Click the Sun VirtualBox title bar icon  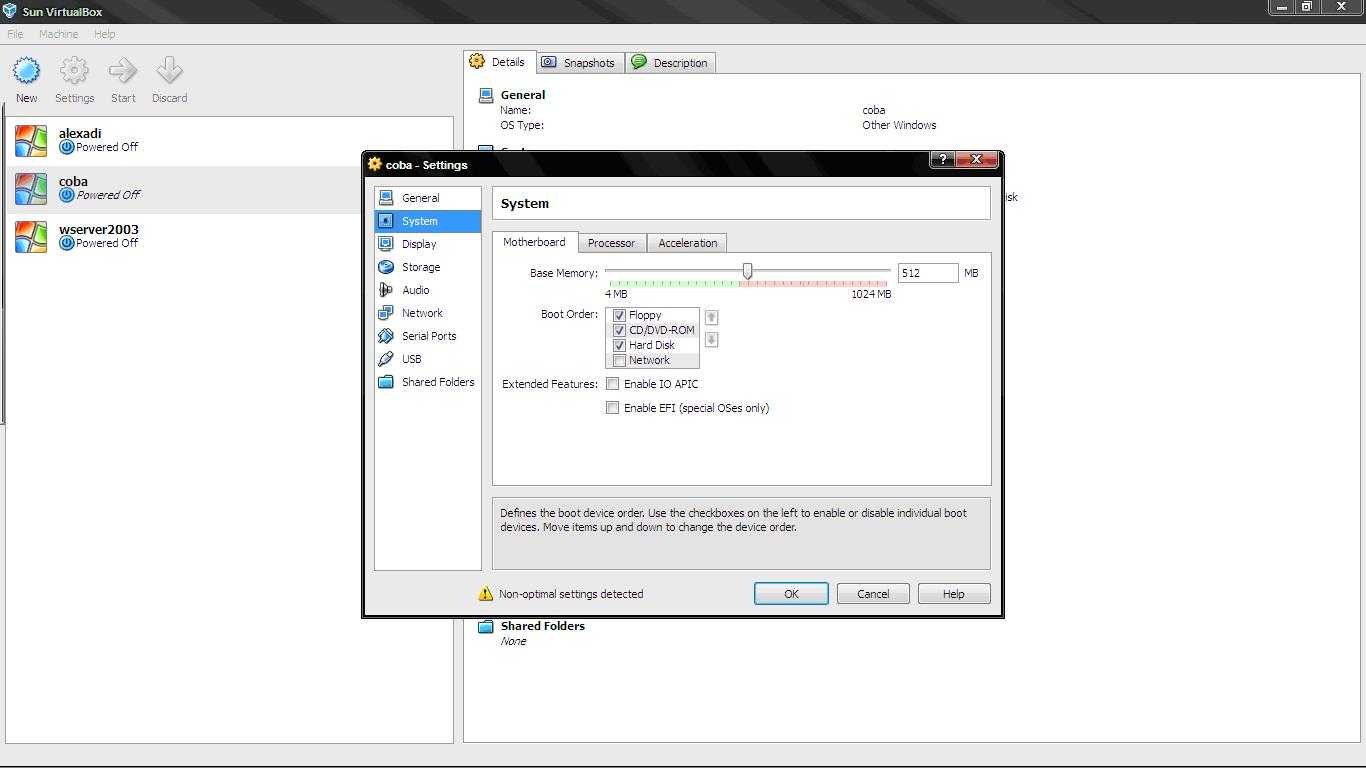pyautogui.click(x=10, y=11)
